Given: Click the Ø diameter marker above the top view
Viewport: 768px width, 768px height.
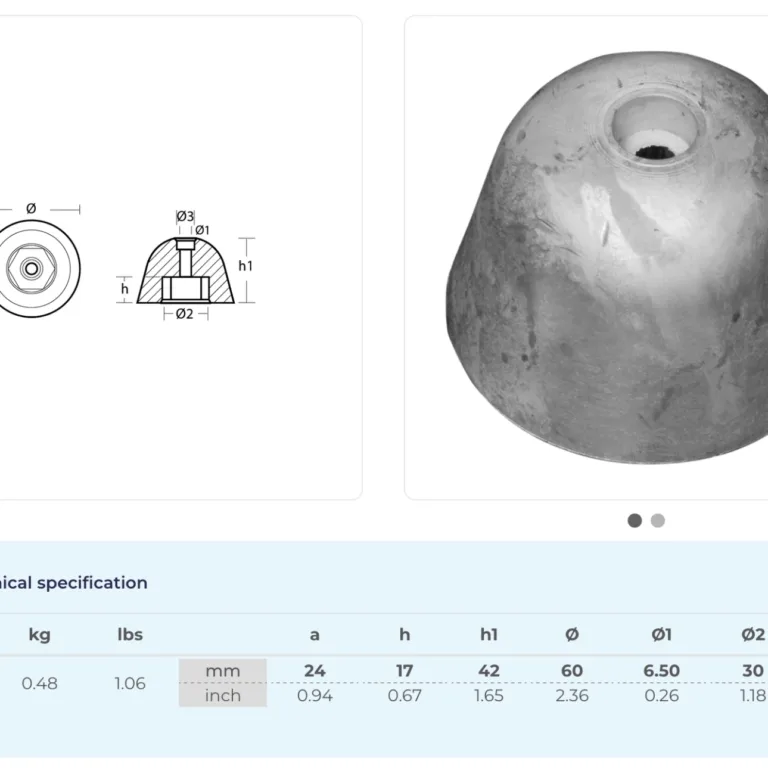Looking at the screenshot, I should coord(31,208).
